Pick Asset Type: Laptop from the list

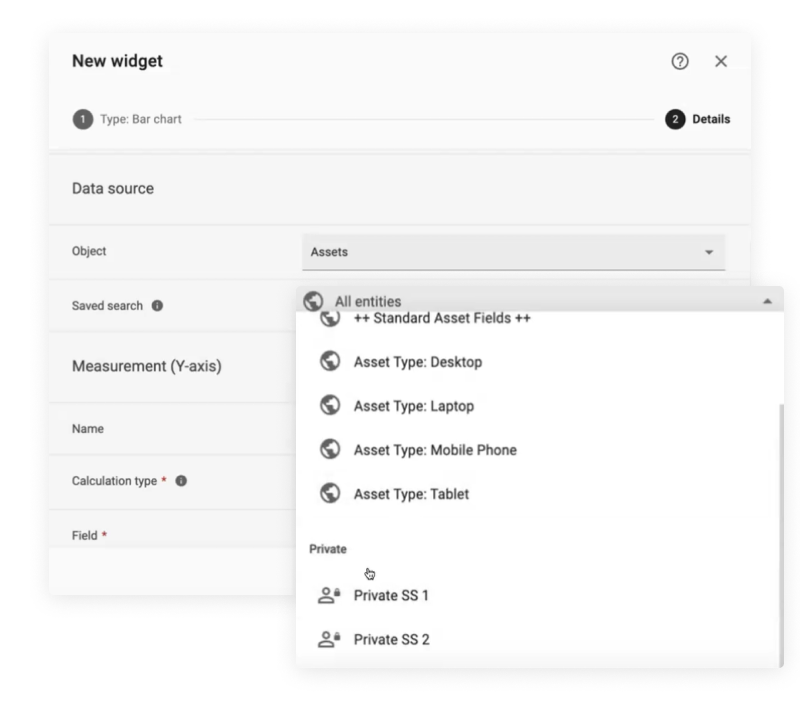click(413, 406)
